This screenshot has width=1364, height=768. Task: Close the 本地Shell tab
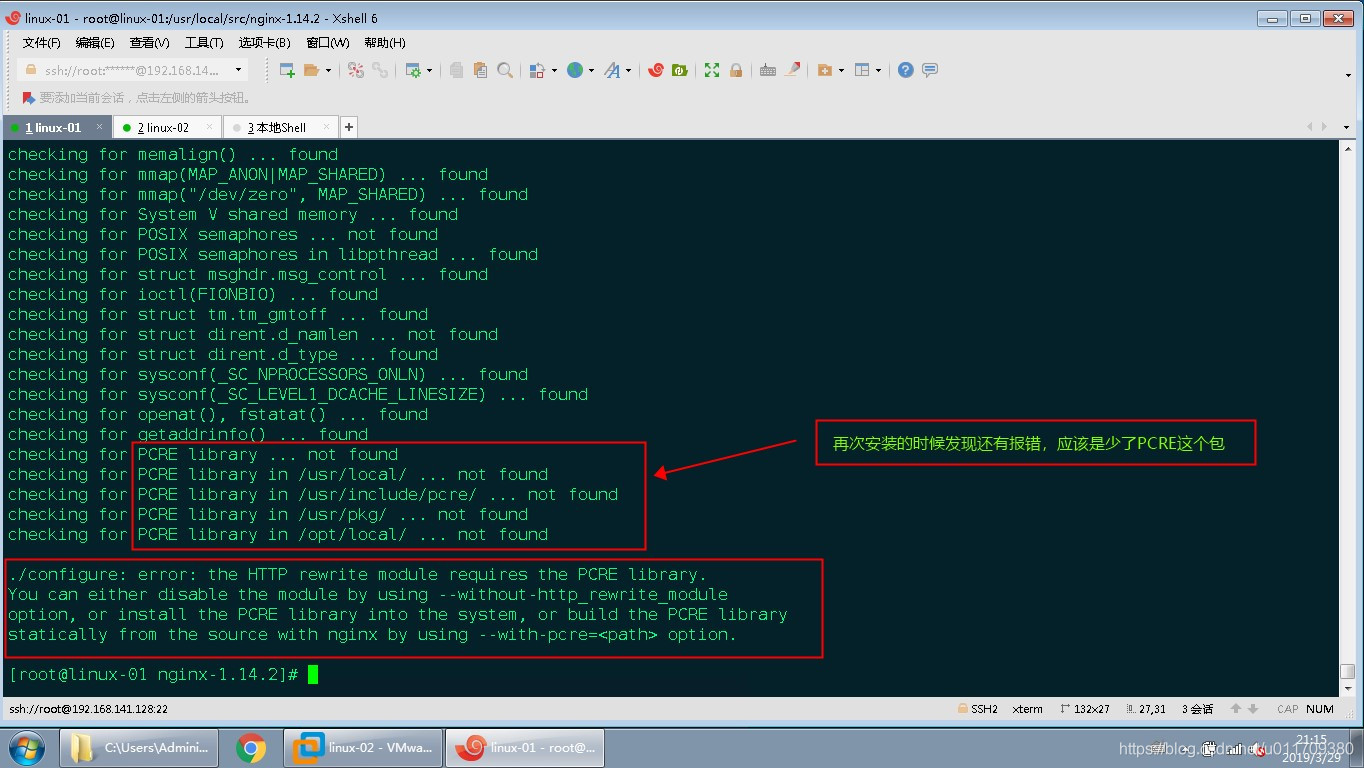327,127
